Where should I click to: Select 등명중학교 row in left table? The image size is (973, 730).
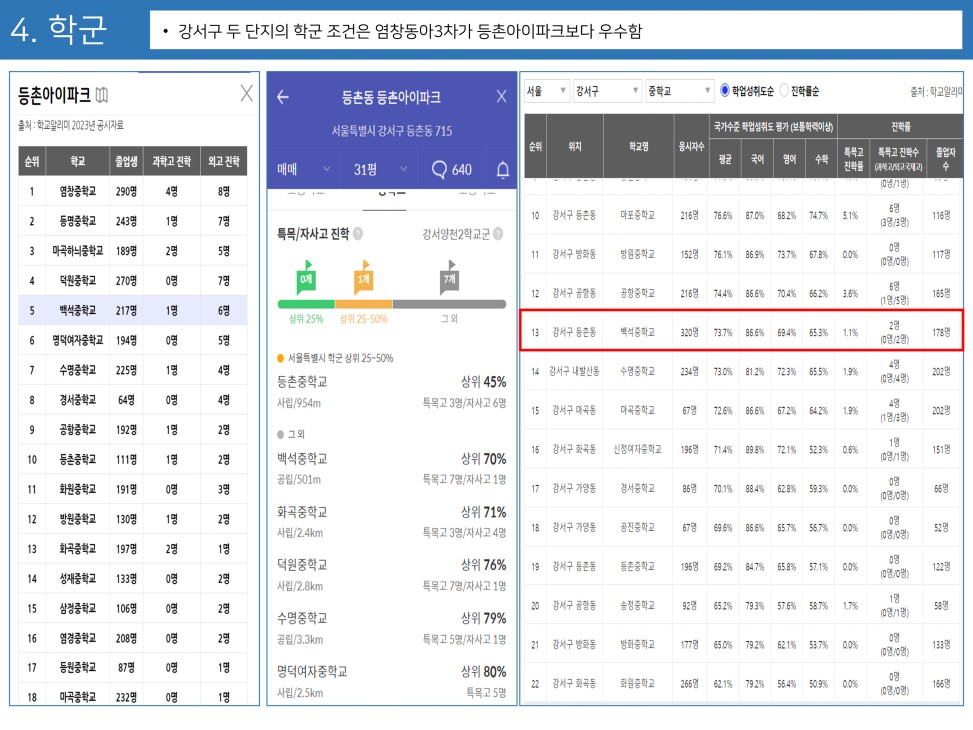tap(133, 221)
